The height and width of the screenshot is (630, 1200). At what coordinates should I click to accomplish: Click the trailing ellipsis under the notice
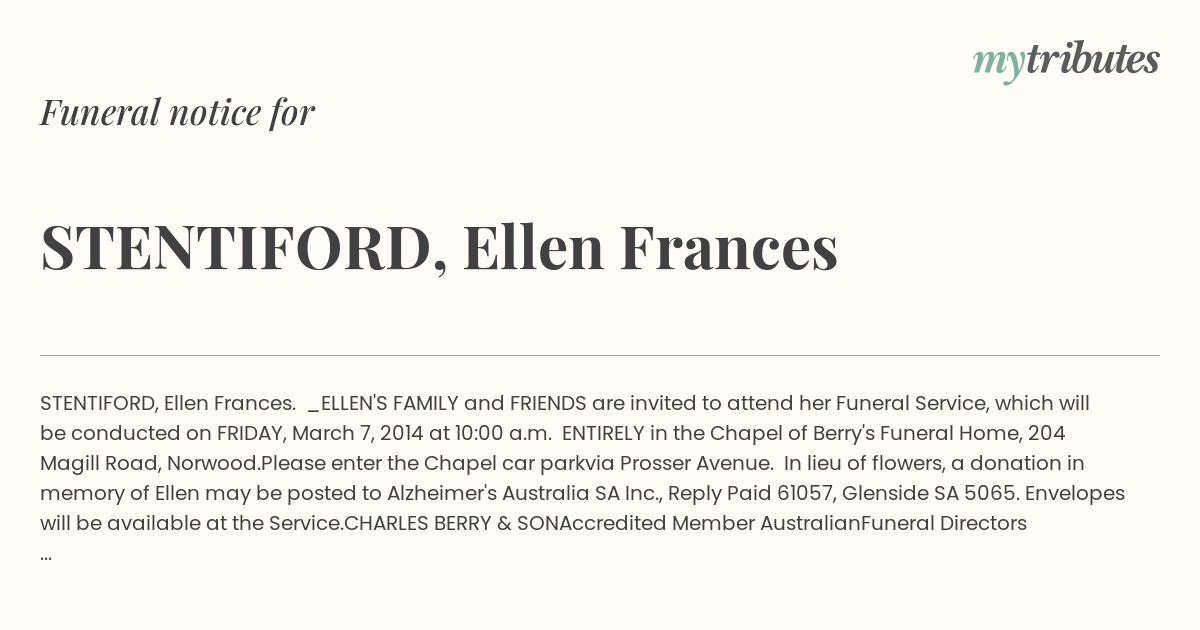46,553
